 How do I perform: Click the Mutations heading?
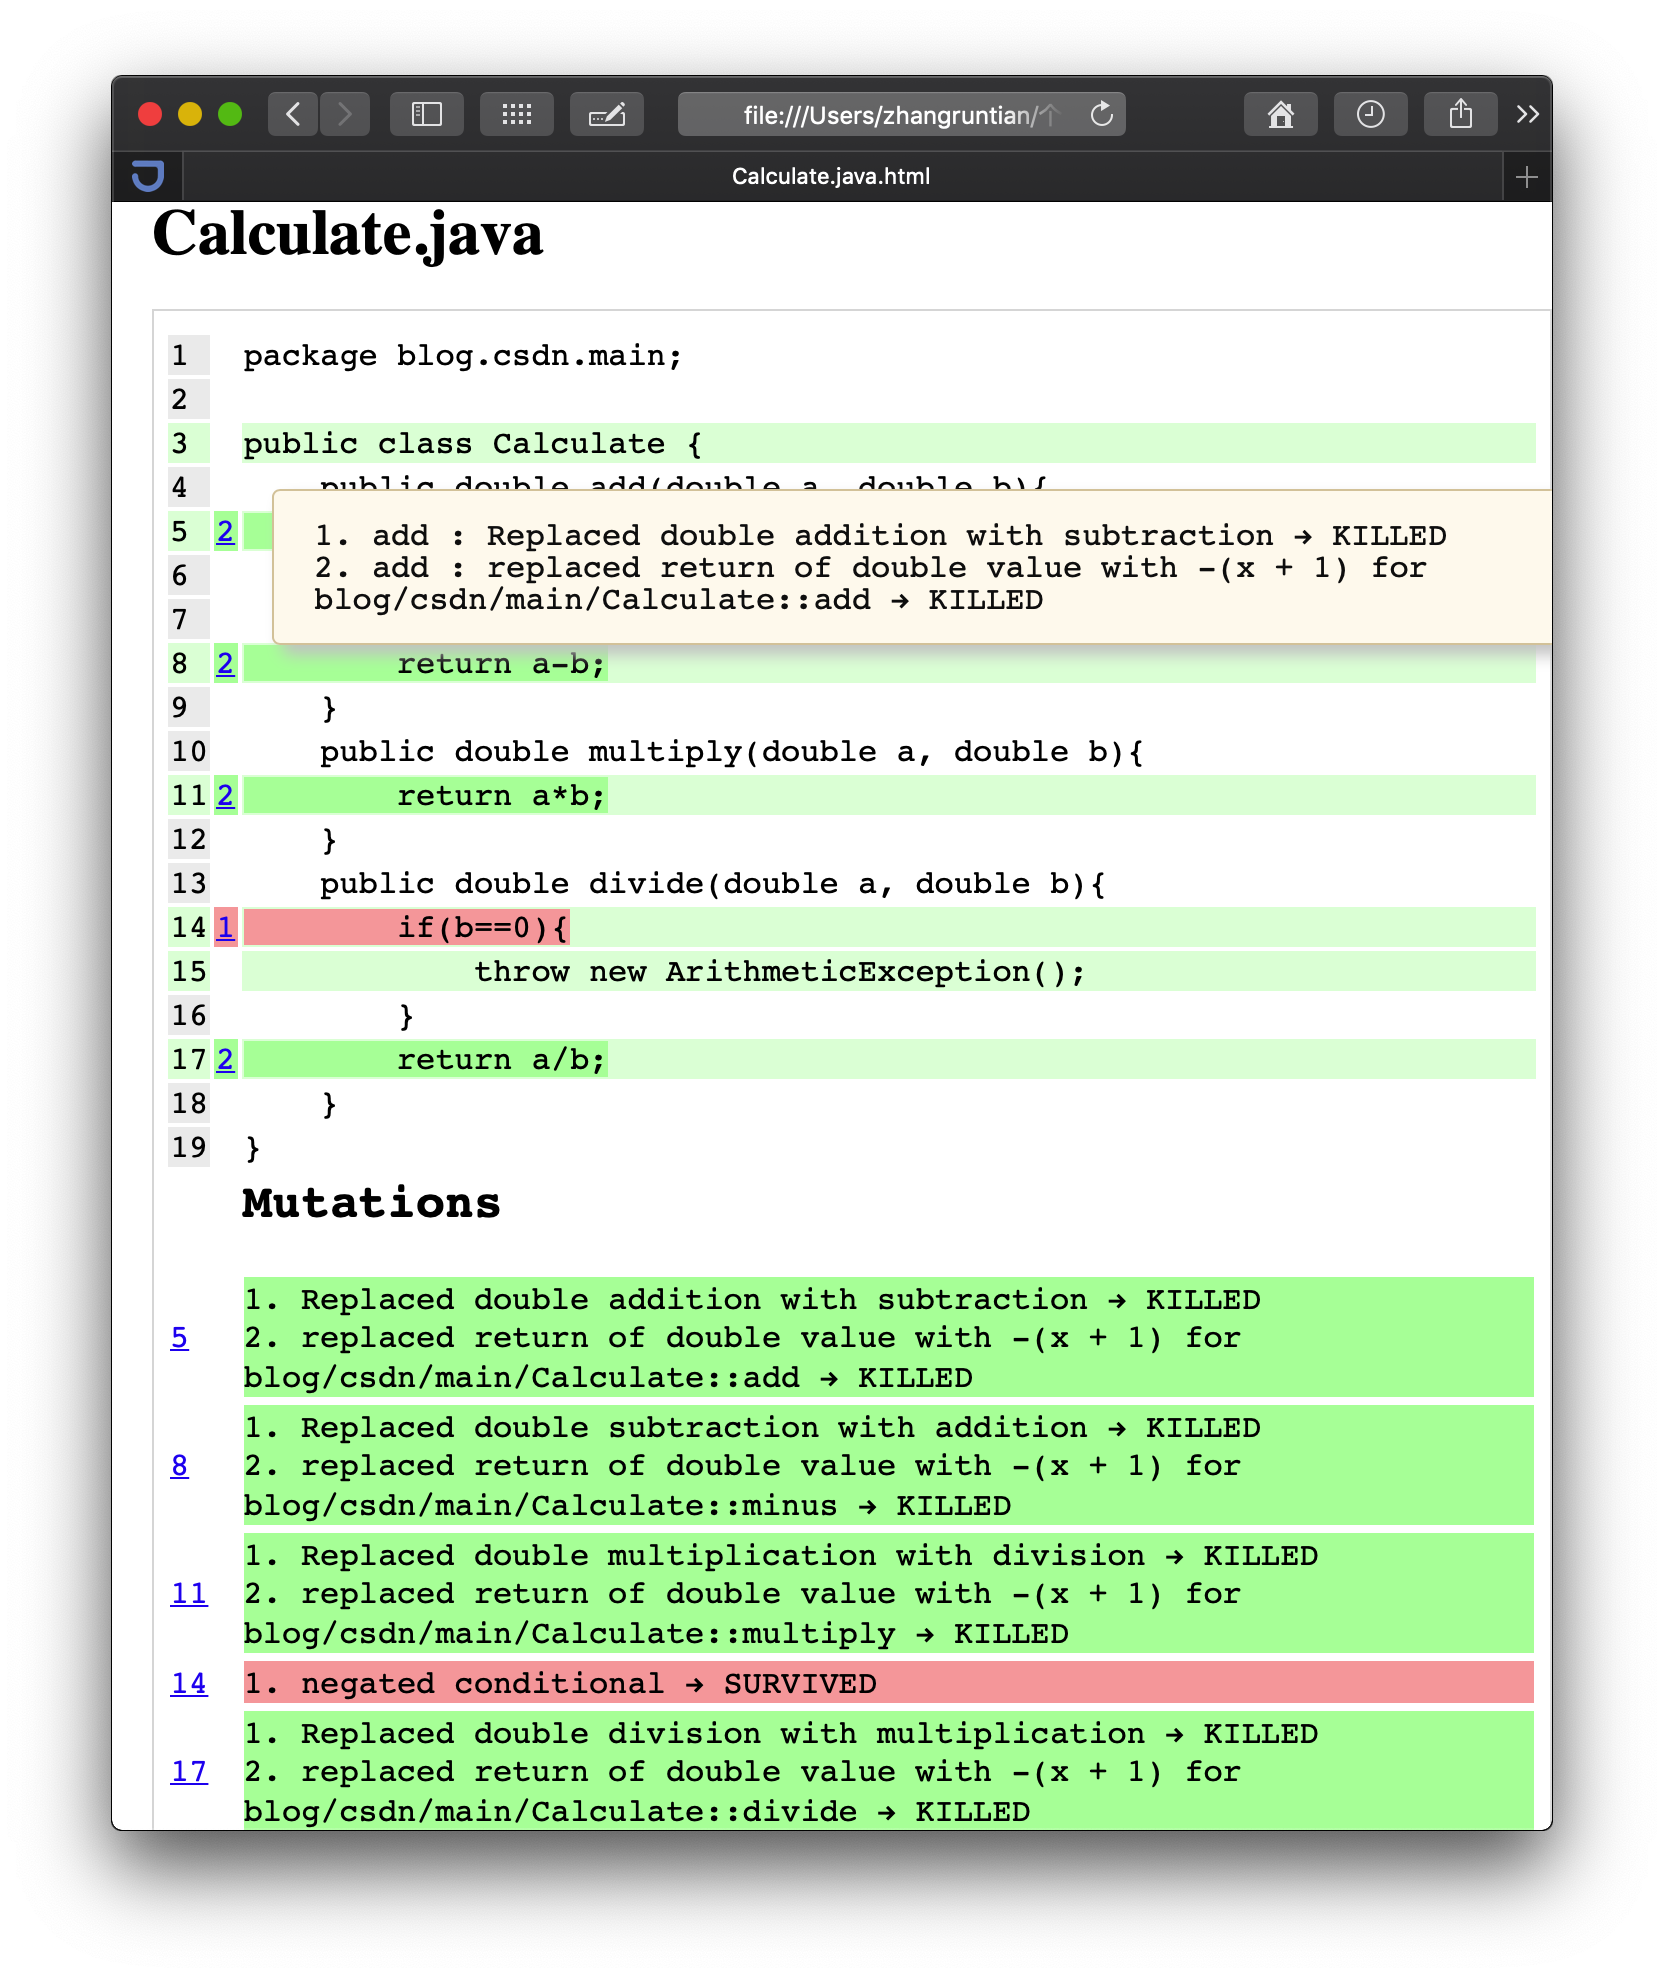coord(371,1203)
